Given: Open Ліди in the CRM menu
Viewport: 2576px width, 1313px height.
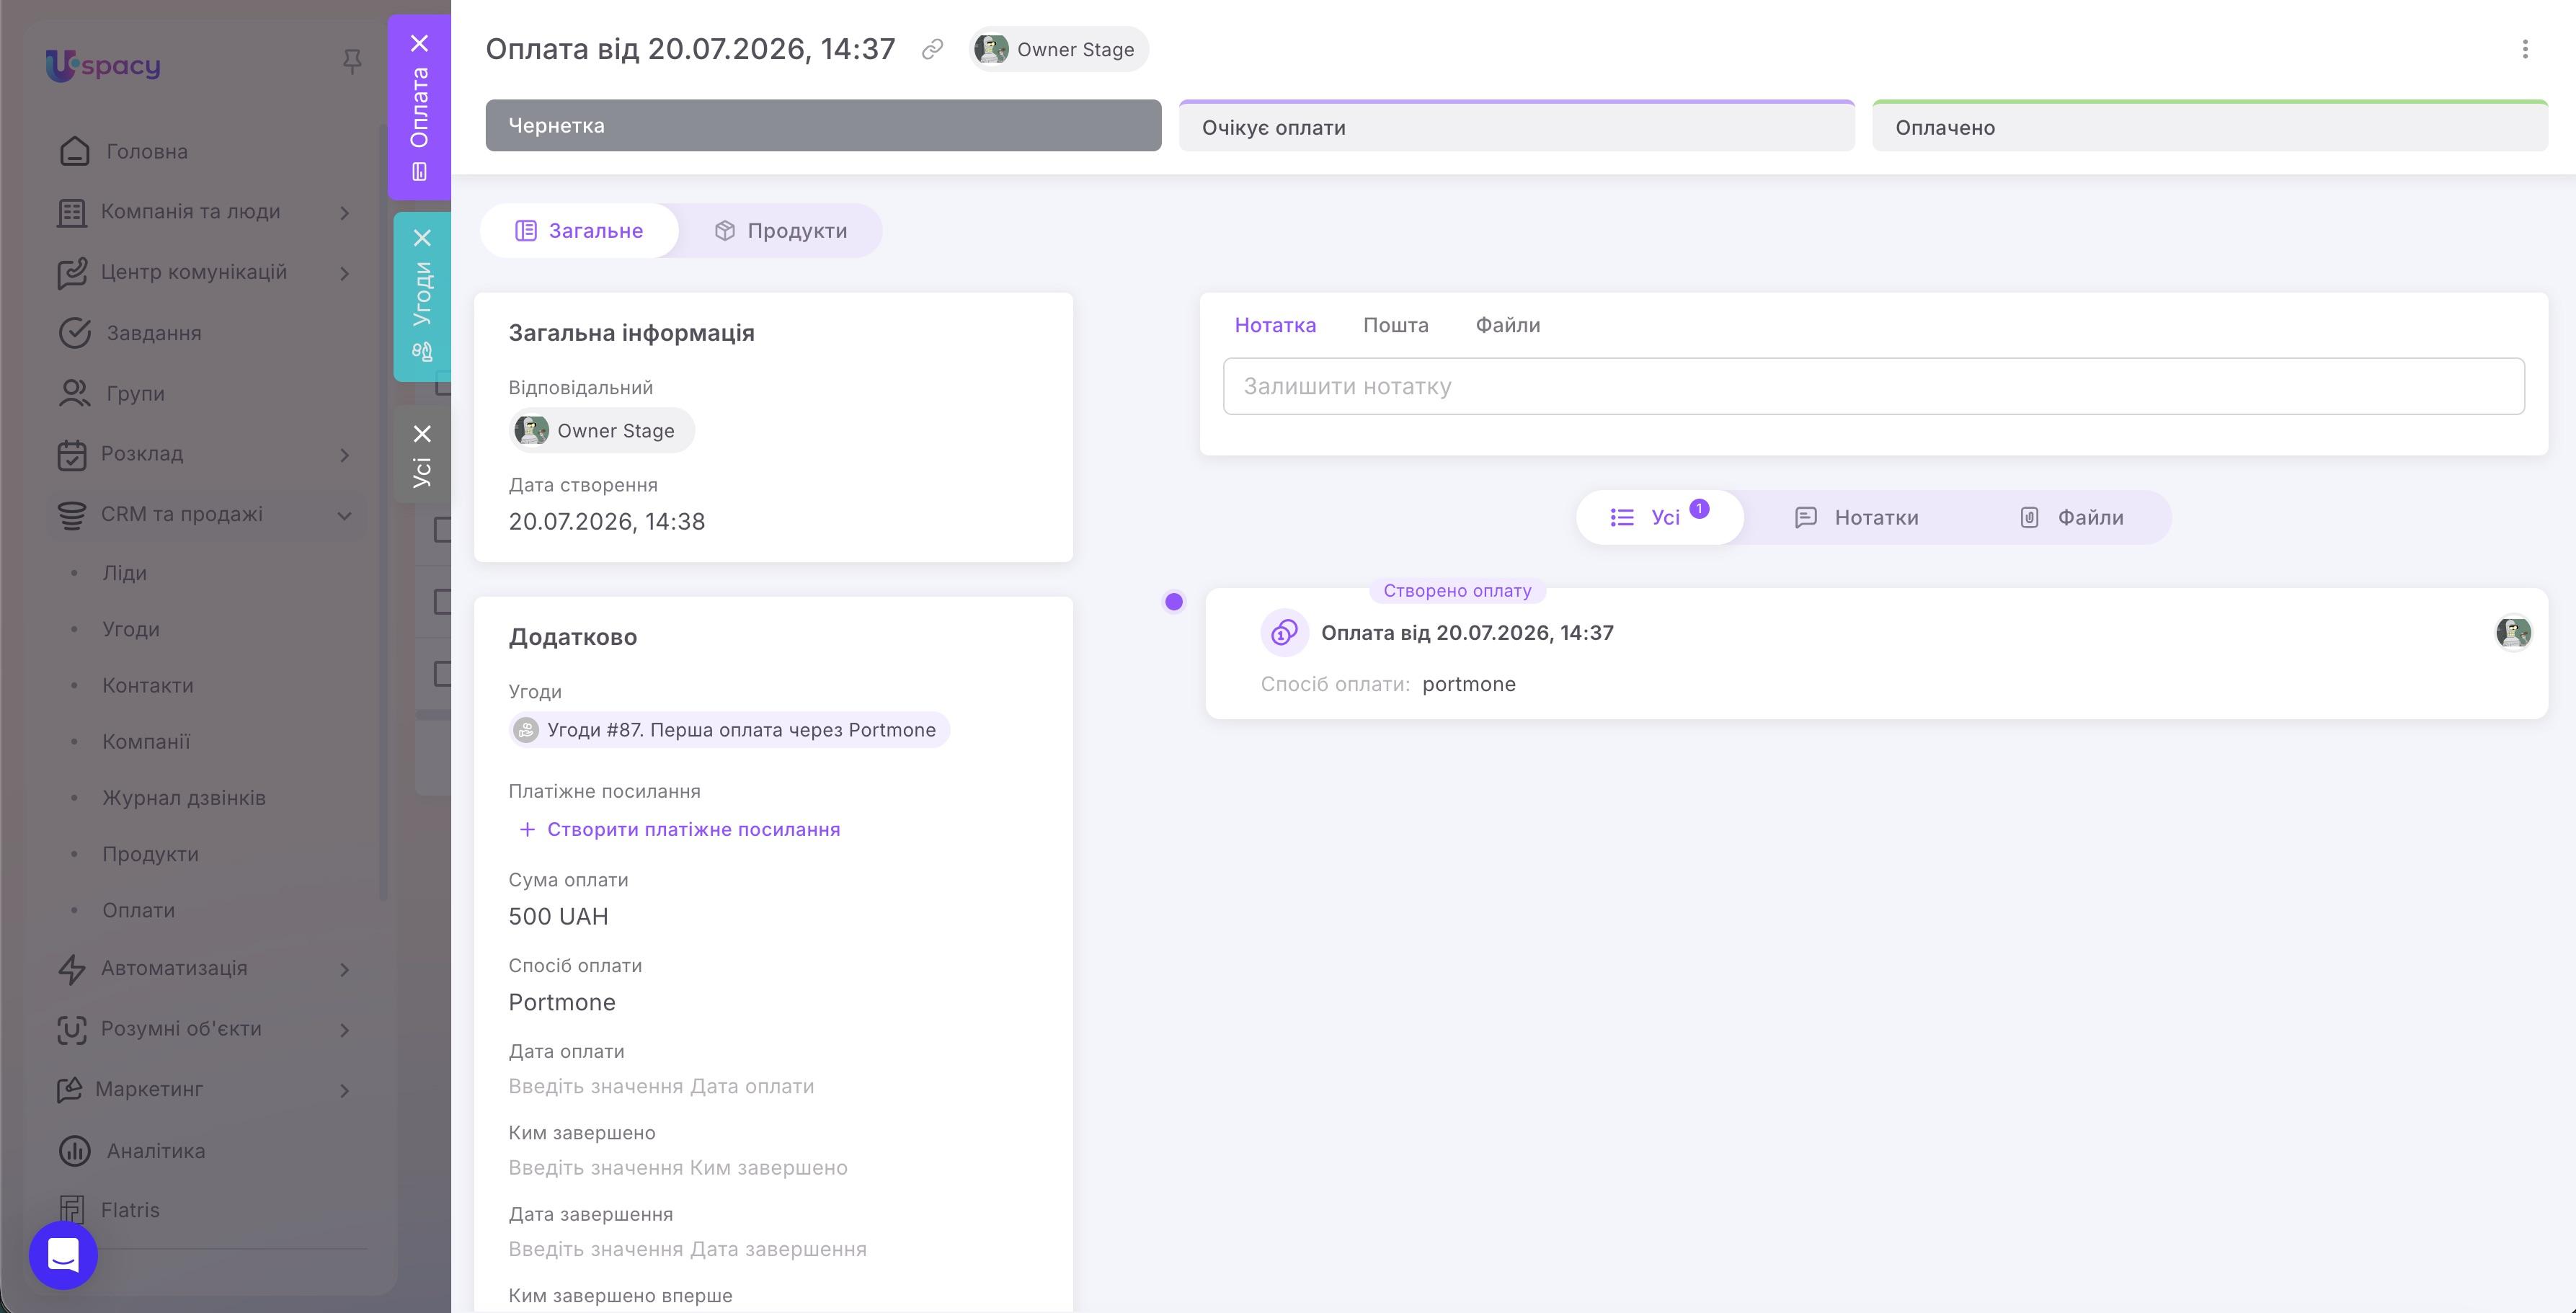Looking at the screenshot, I should pyautogui.click(x=124, y=573).
